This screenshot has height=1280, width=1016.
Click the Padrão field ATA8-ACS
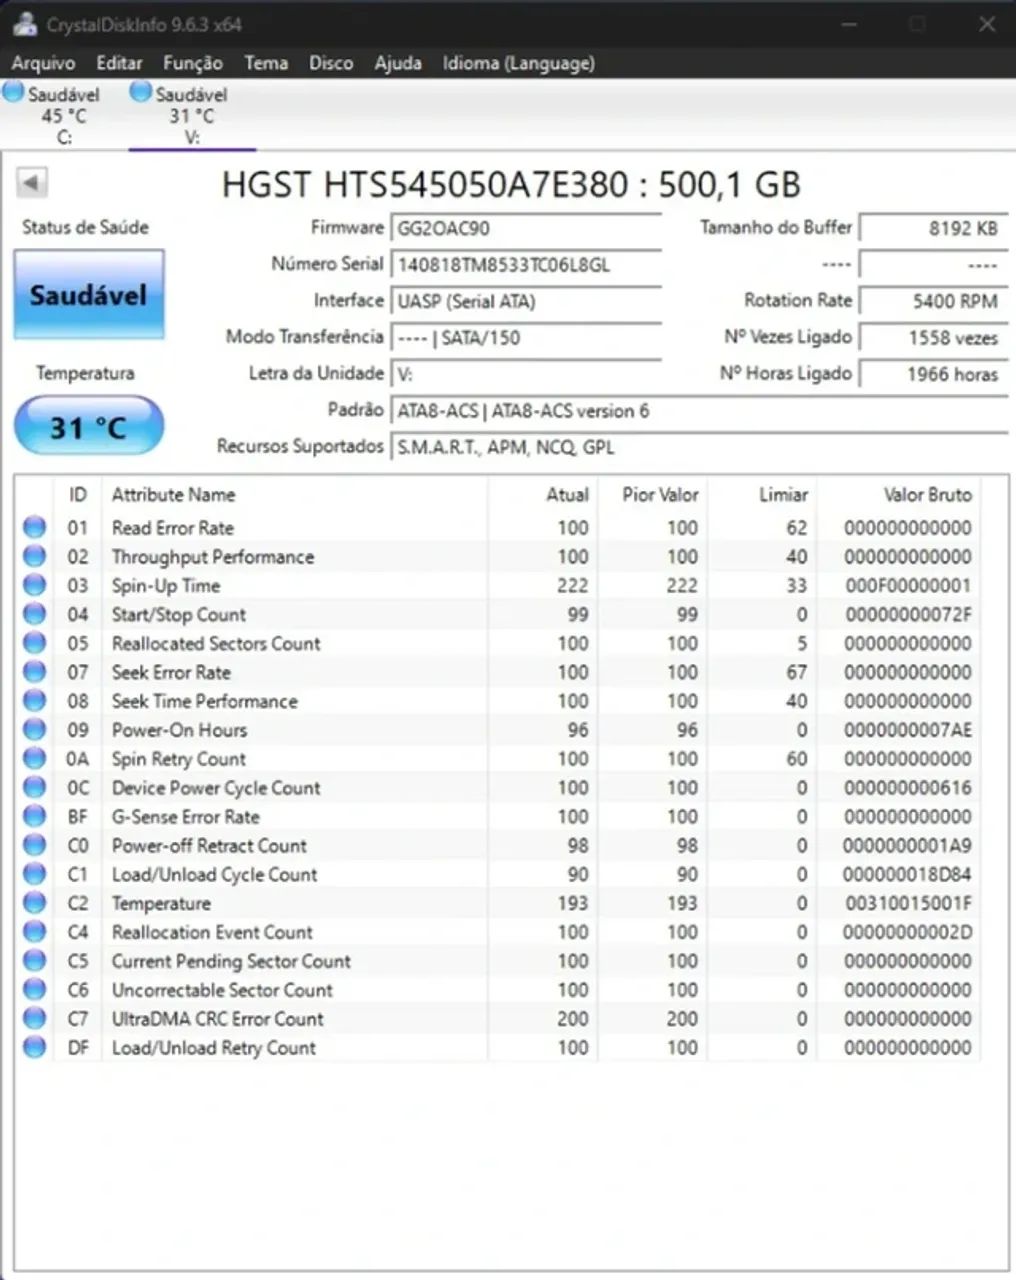pos(699,411)
